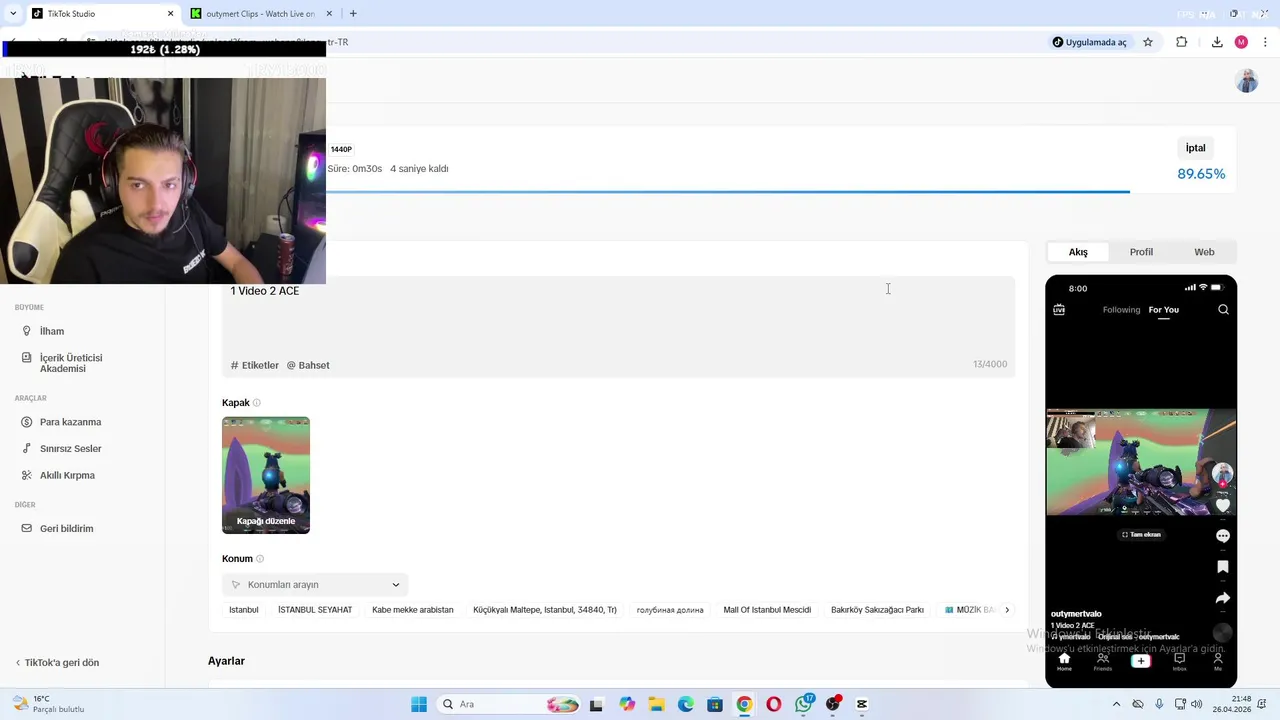Click the Kapak info icon

click(x=257, y=403)
